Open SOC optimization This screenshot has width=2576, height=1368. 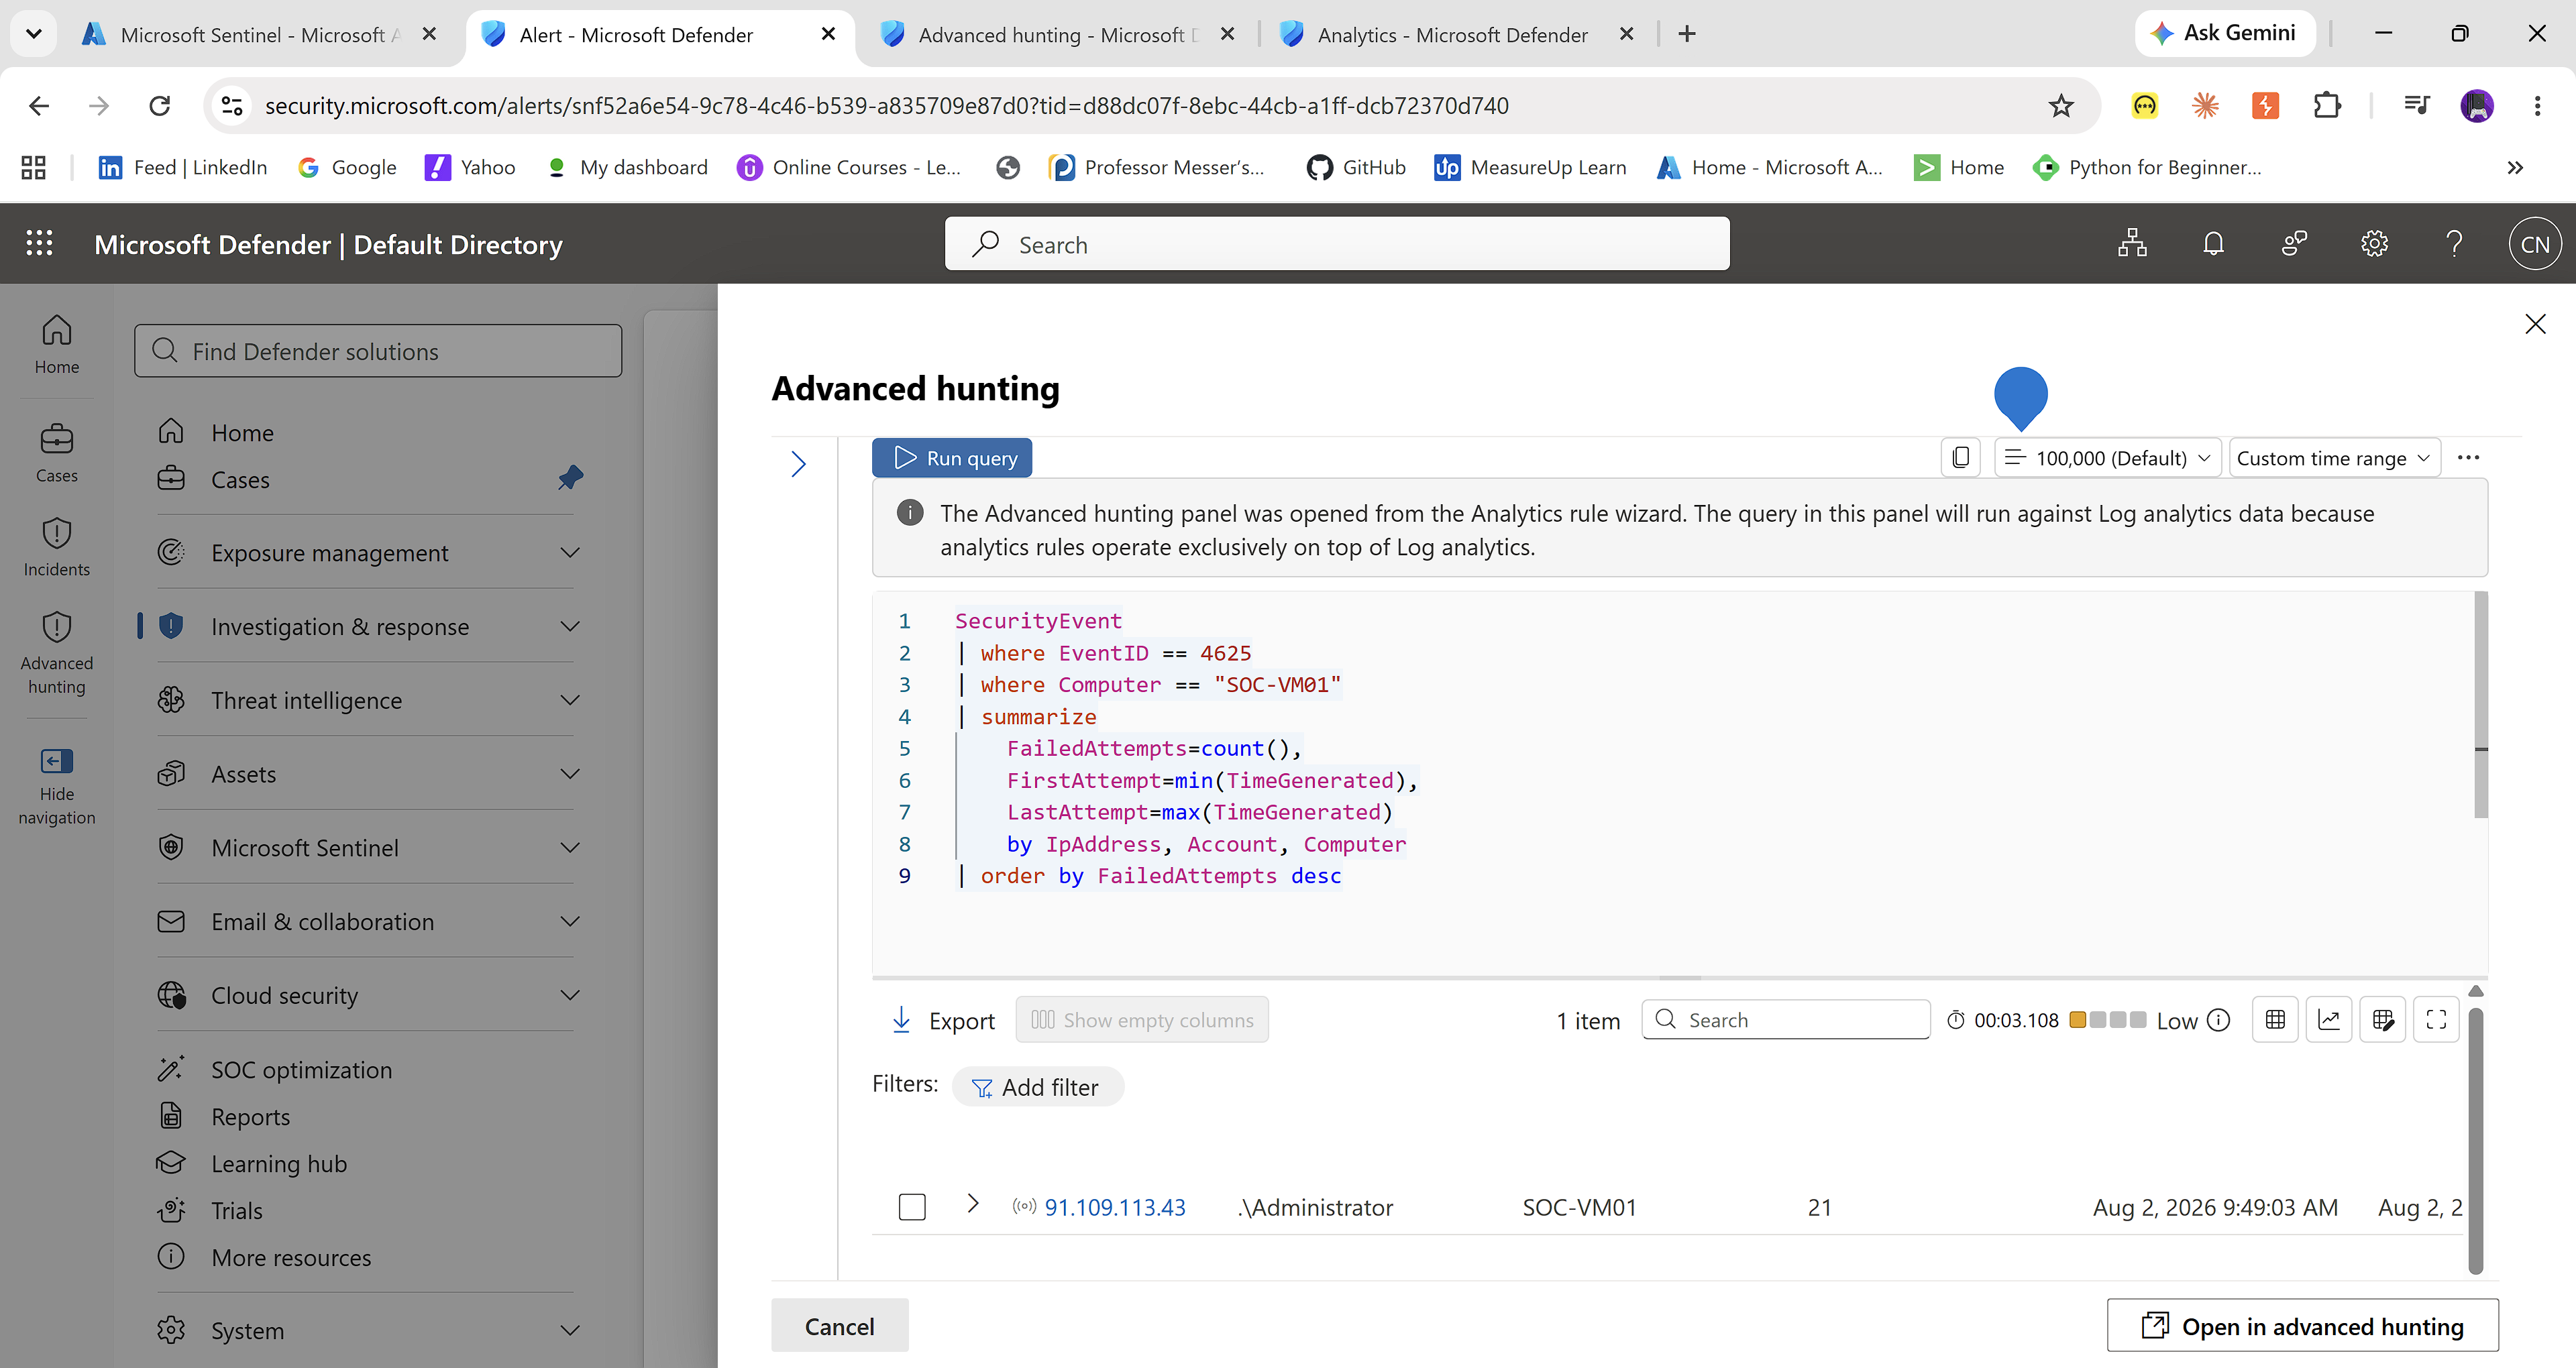coord(301,1069)
